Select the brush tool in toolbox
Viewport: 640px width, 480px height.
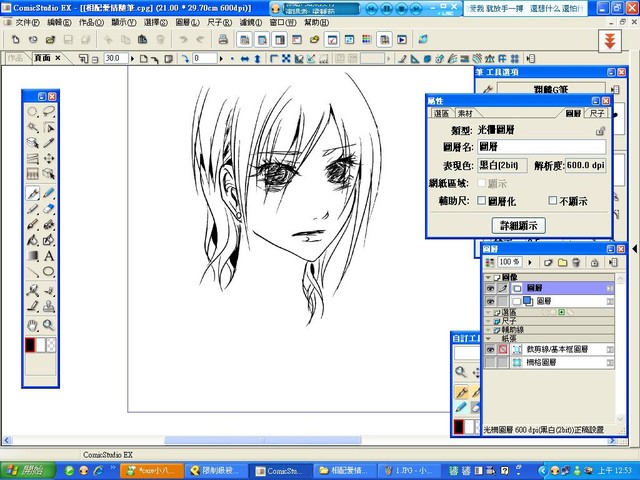[x=32, y=224]
